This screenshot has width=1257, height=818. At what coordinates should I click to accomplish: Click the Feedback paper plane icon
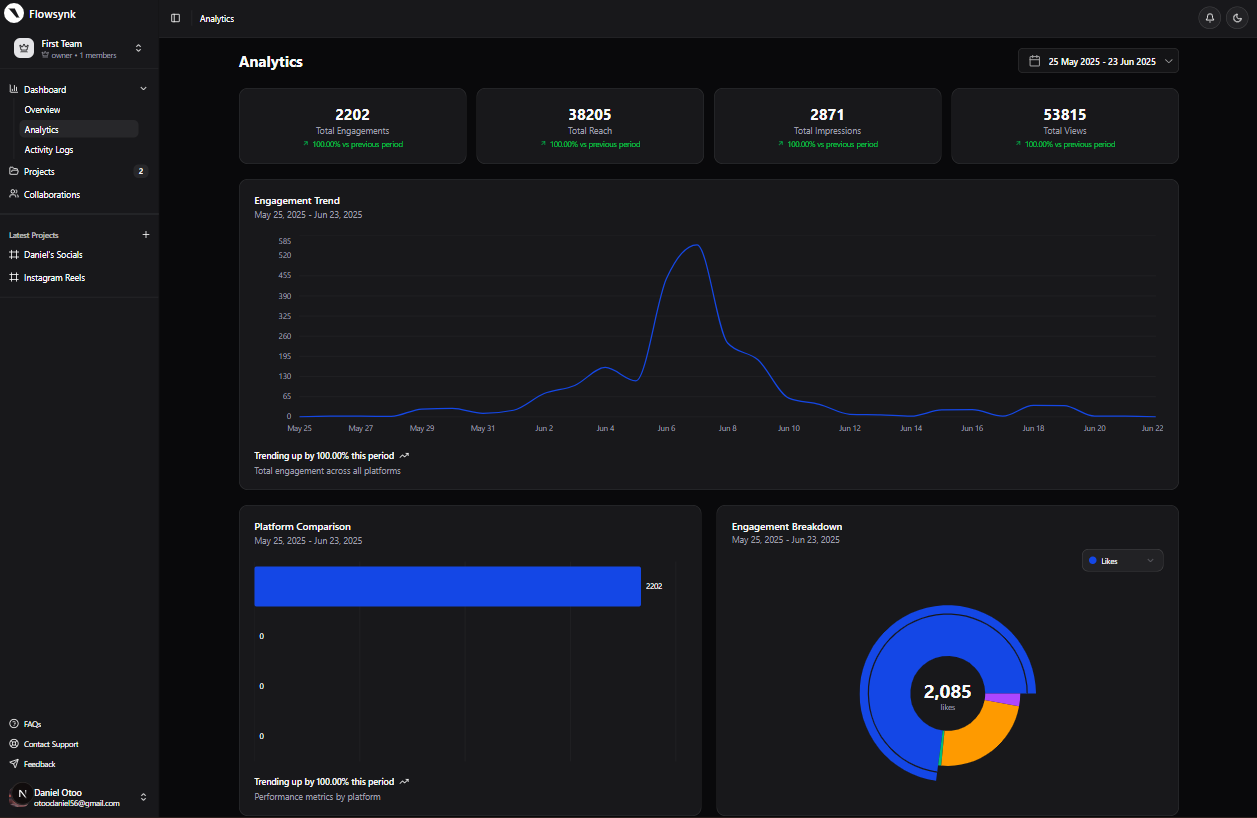[x=12, y=763]
